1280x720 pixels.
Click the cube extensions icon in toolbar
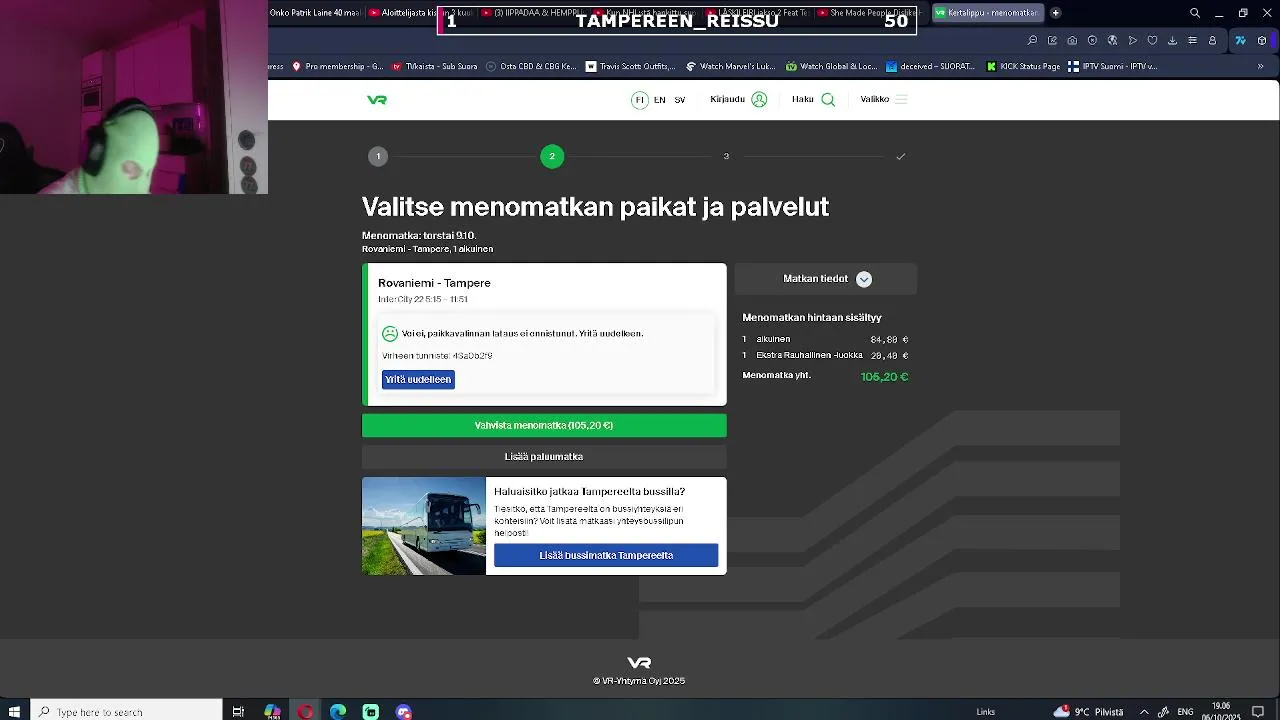click(1262, 41)
